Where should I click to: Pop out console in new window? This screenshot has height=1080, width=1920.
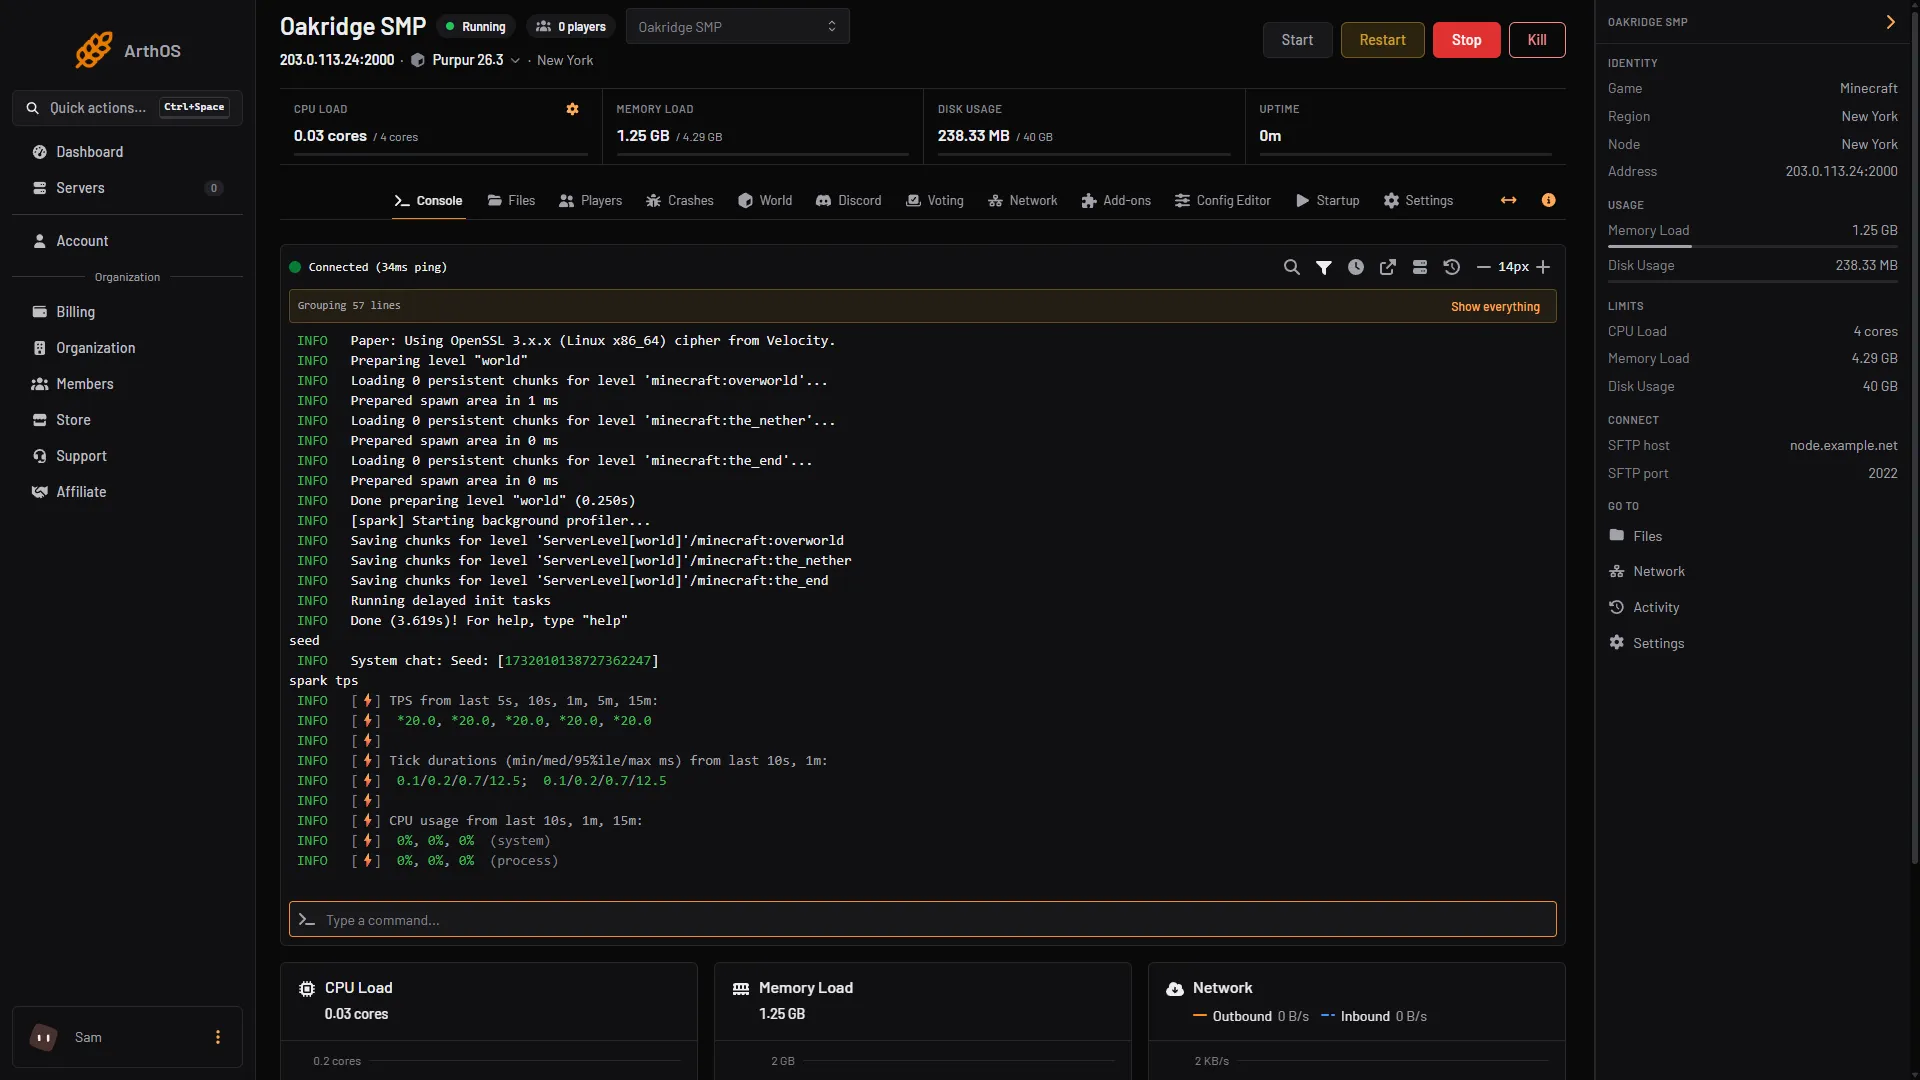[x=1388, y=267]
